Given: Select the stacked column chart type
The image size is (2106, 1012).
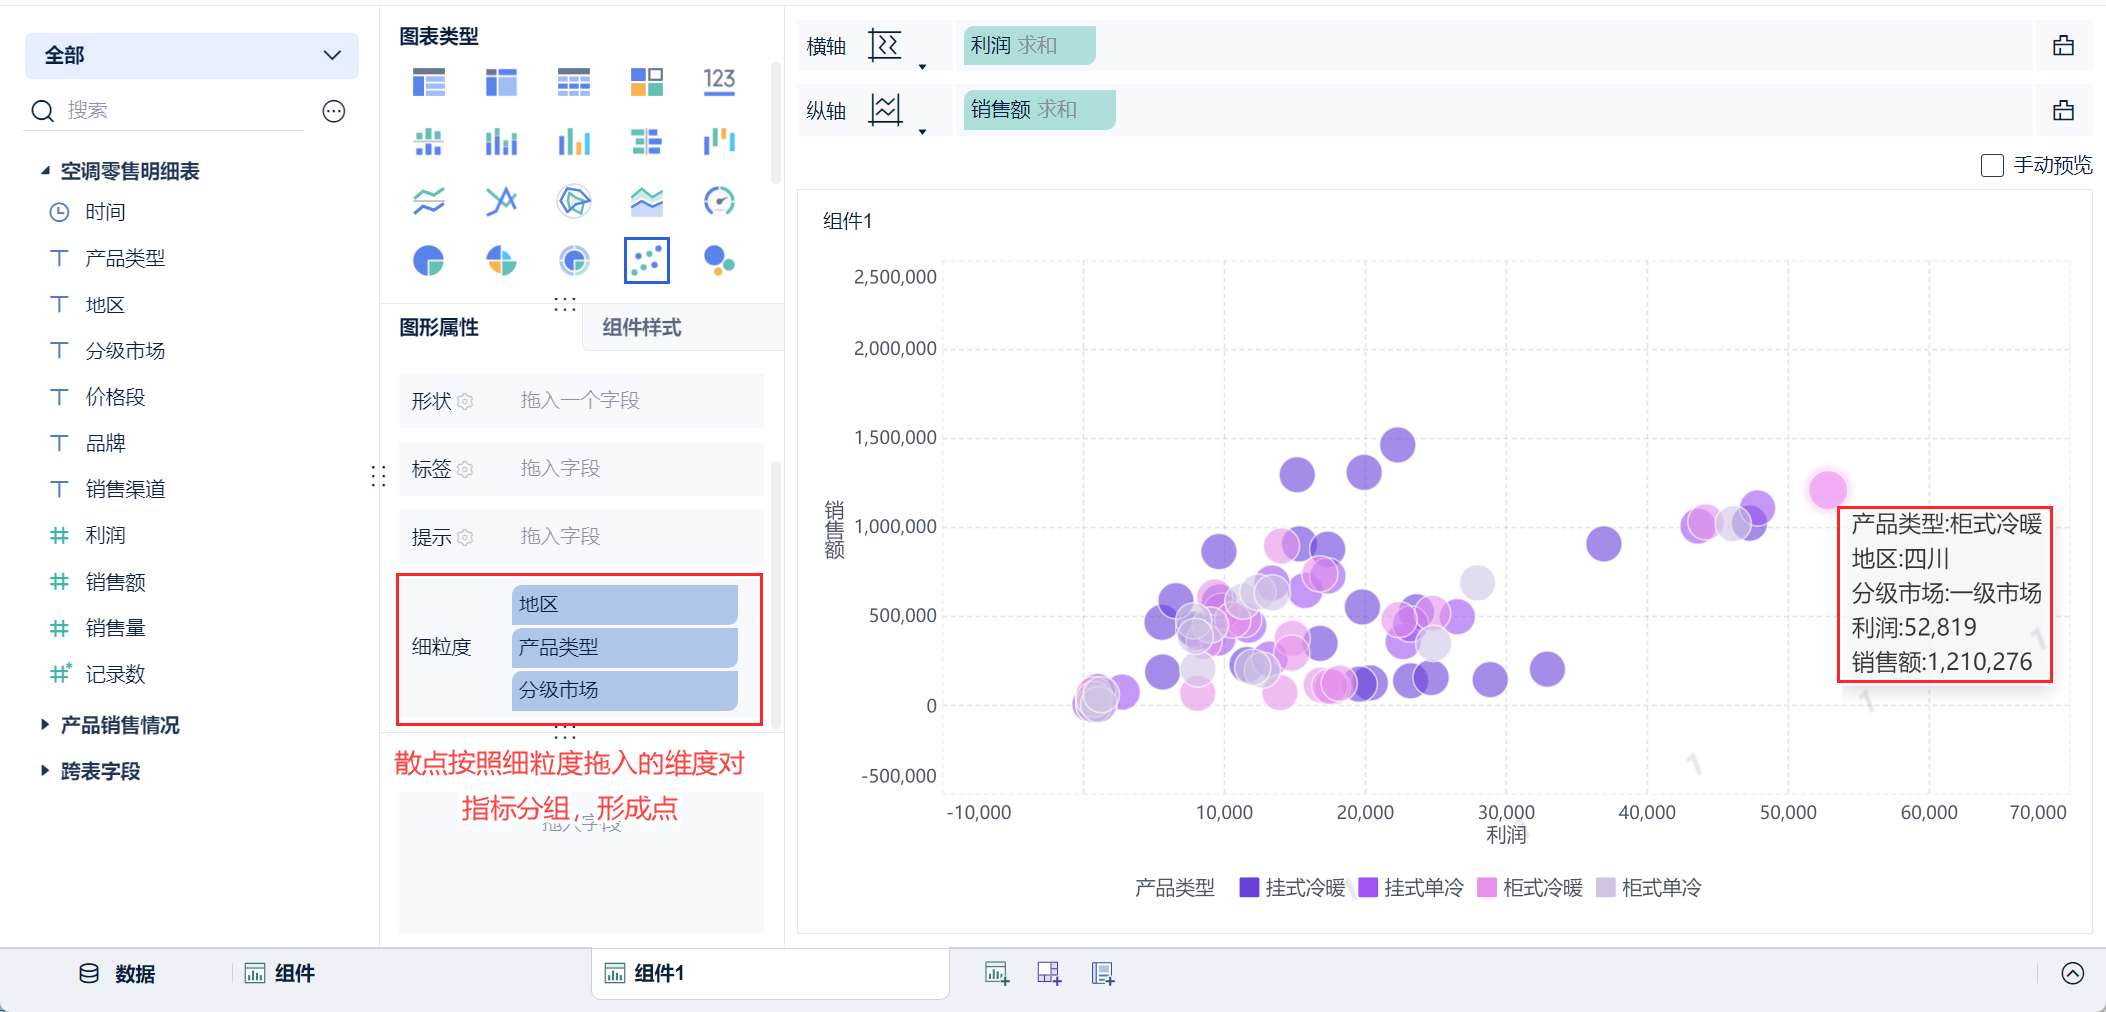Looking at the screenshot, I should (501, 142).
